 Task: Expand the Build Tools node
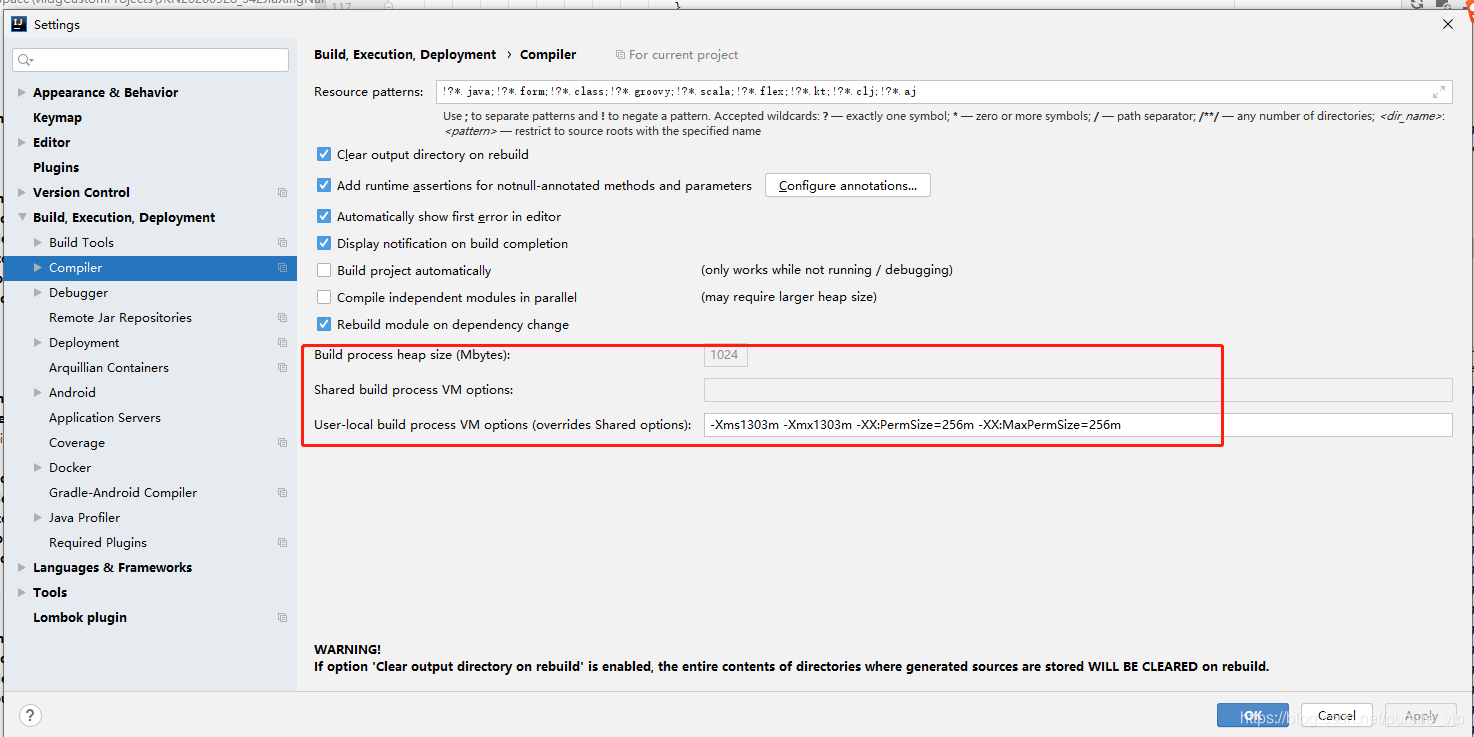click(x=37, y=242)
